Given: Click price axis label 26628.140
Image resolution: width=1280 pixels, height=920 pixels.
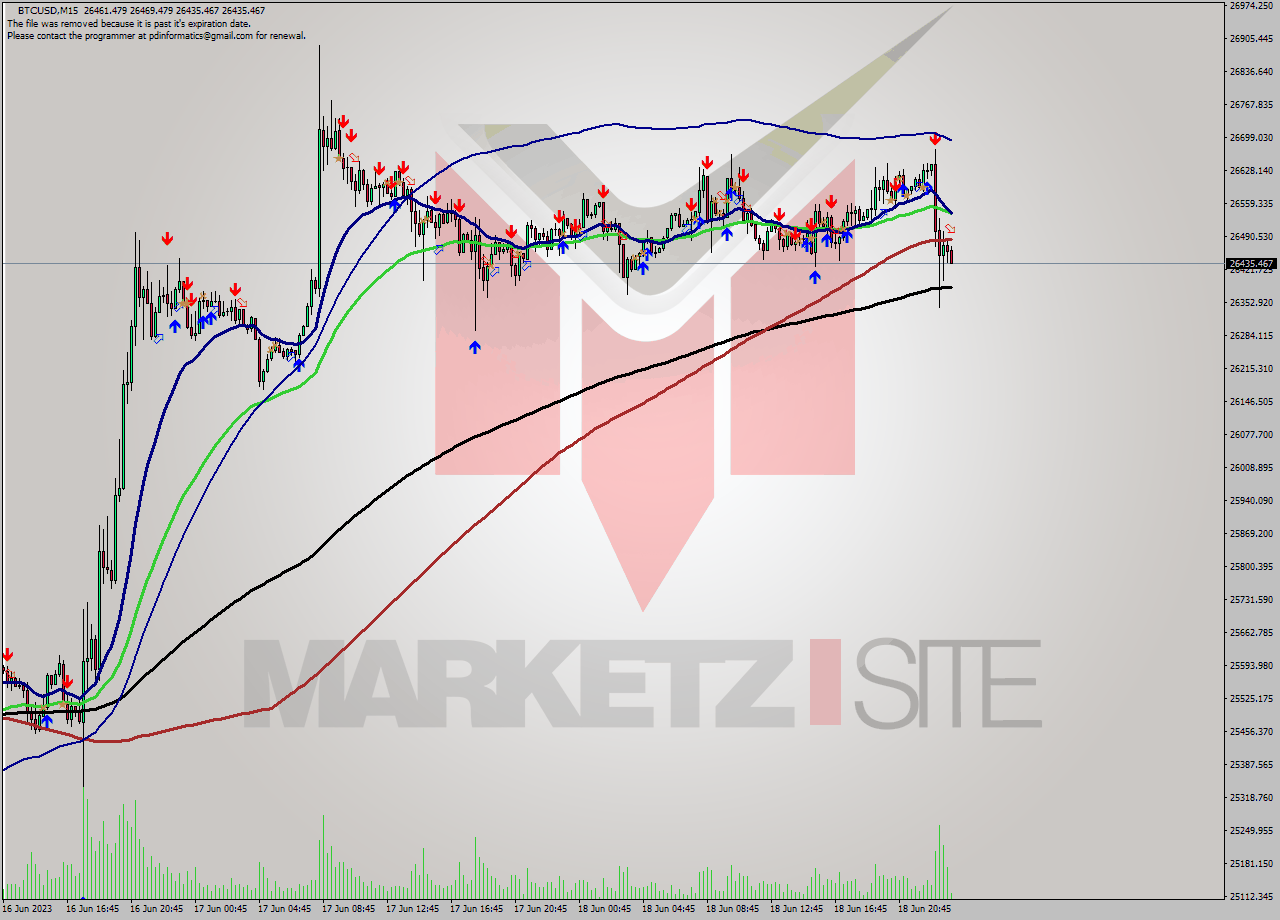Looking at the screenshot, I should tap(1252, 171).
